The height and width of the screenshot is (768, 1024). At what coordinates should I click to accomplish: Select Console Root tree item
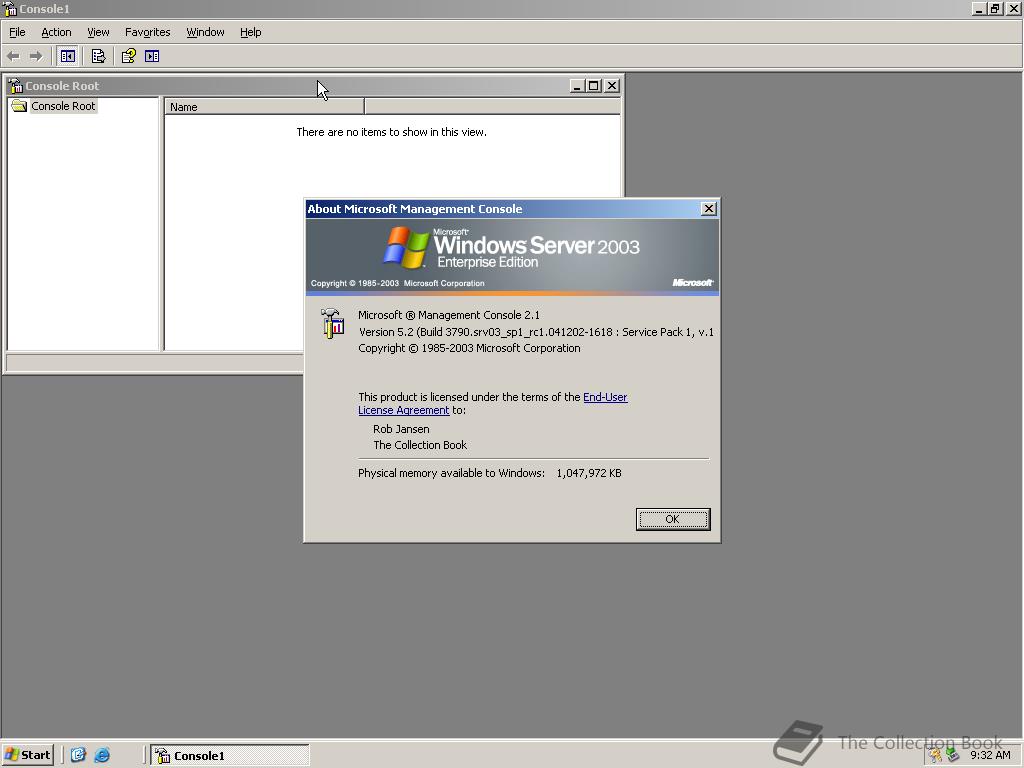point(63,106)
